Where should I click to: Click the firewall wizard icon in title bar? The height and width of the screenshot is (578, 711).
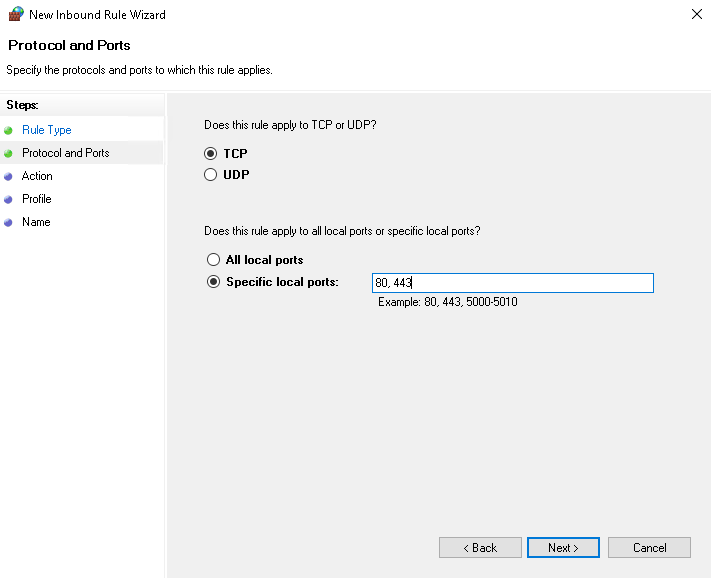(x=14, y=15)
